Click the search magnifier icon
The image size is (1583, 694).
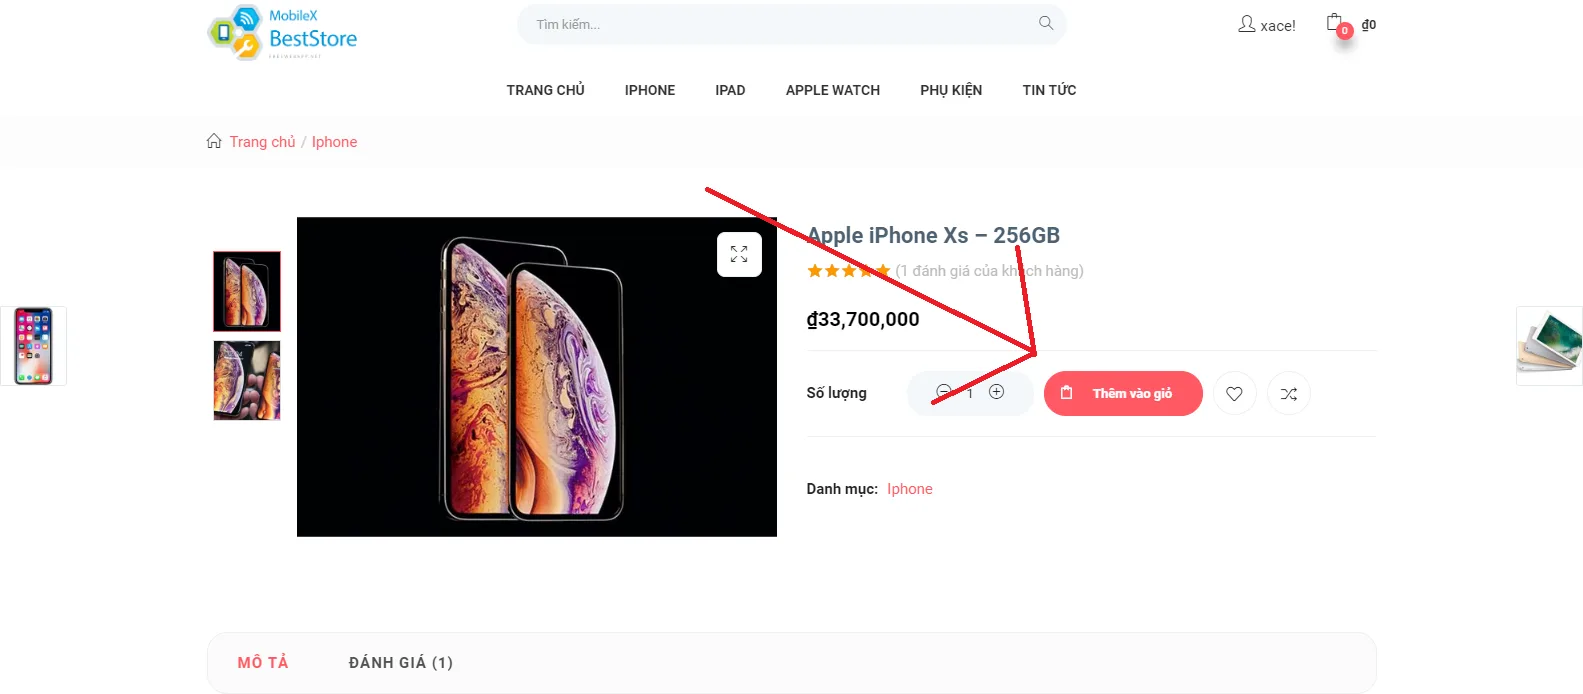pos(1046,23)
